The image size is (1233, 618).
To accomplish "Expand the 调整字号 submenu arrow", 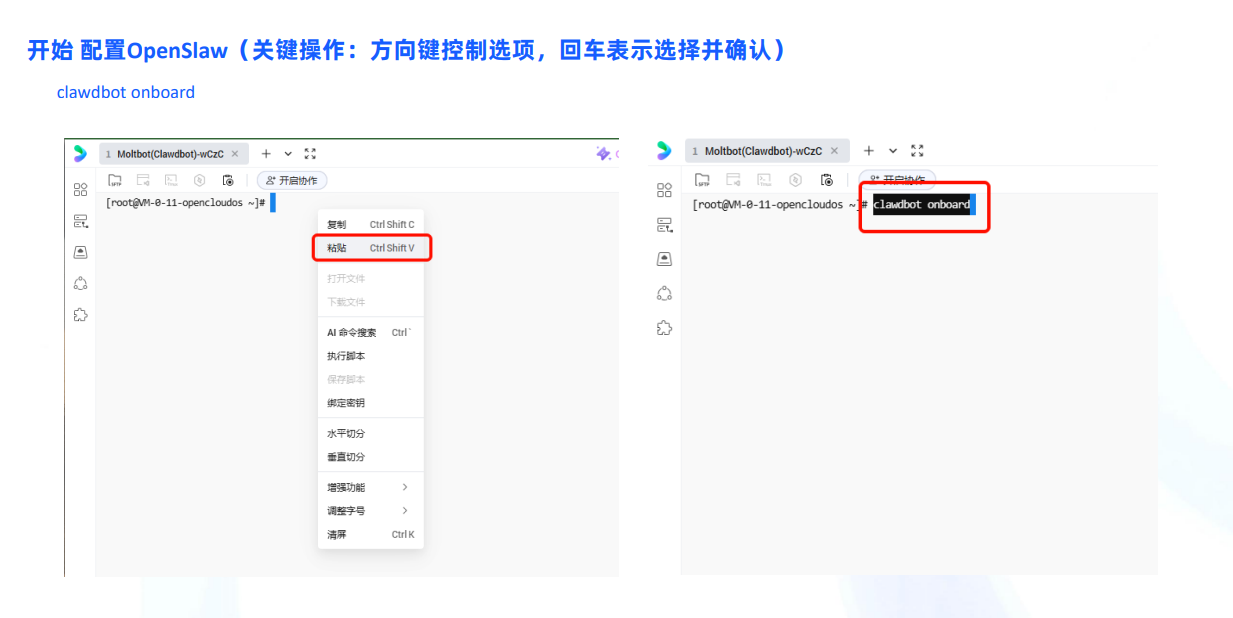I will click(405, 510).
